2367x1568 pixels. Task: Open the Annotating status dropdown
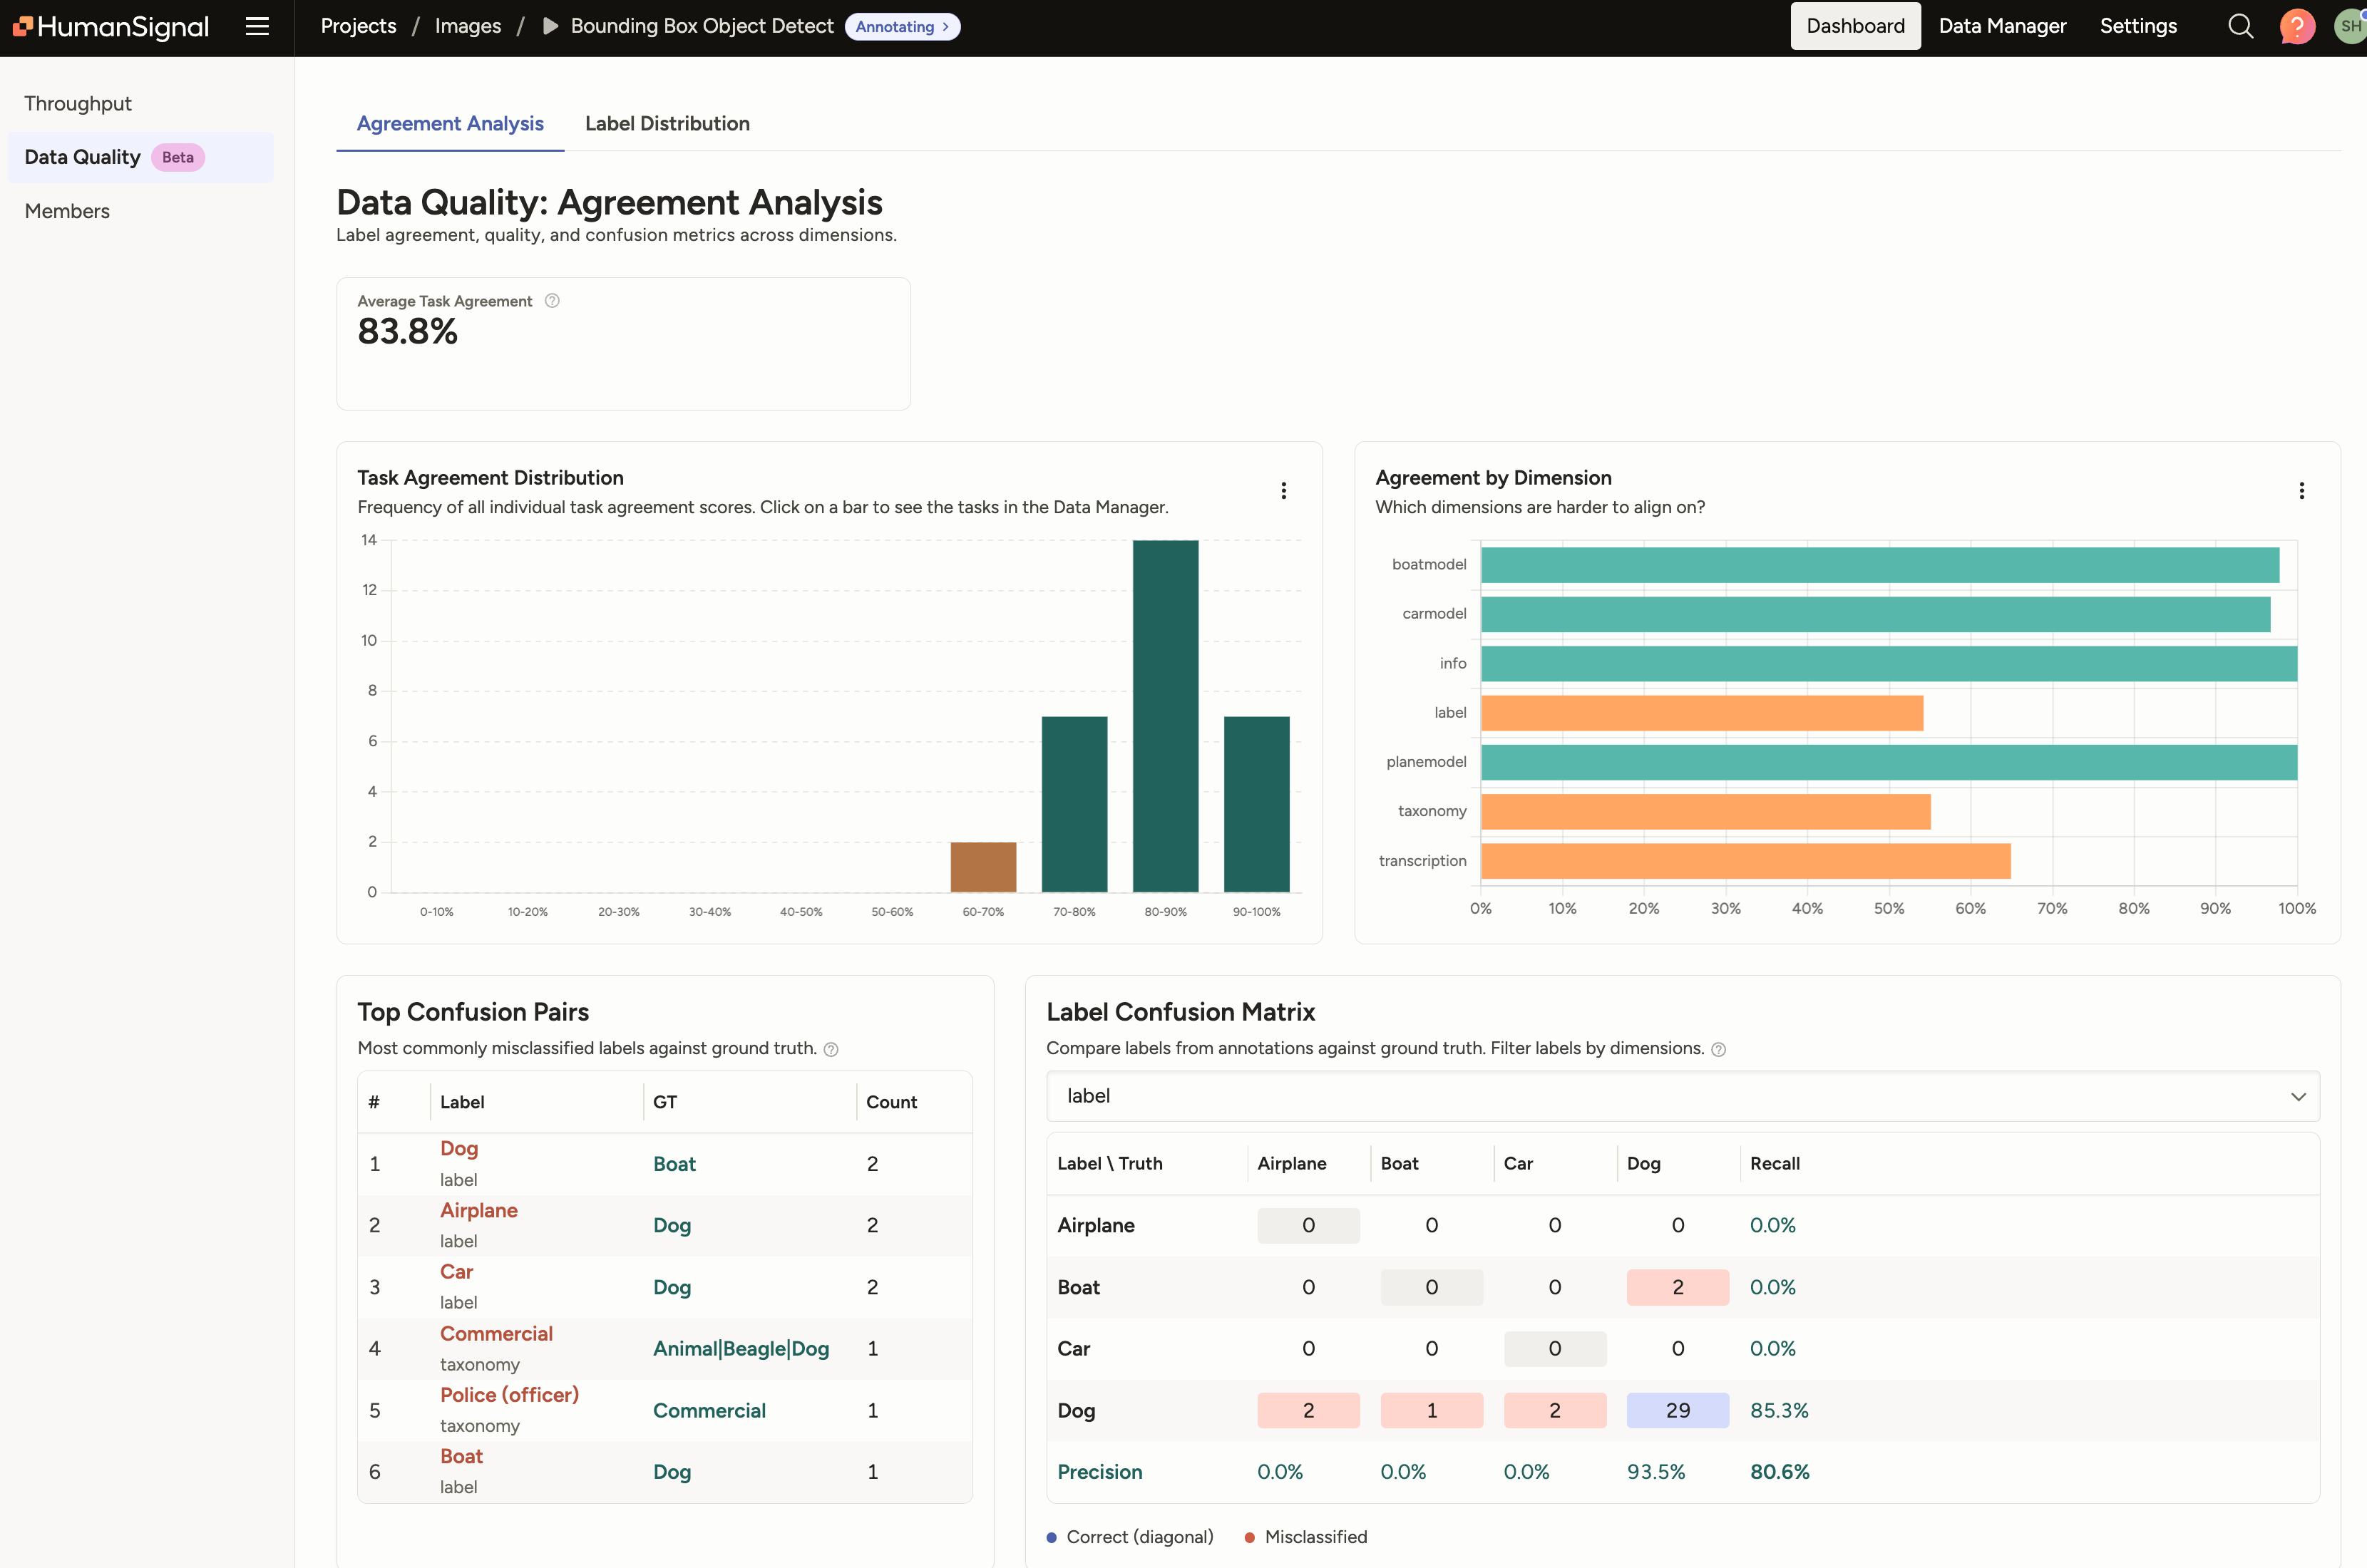coord(902,27)
